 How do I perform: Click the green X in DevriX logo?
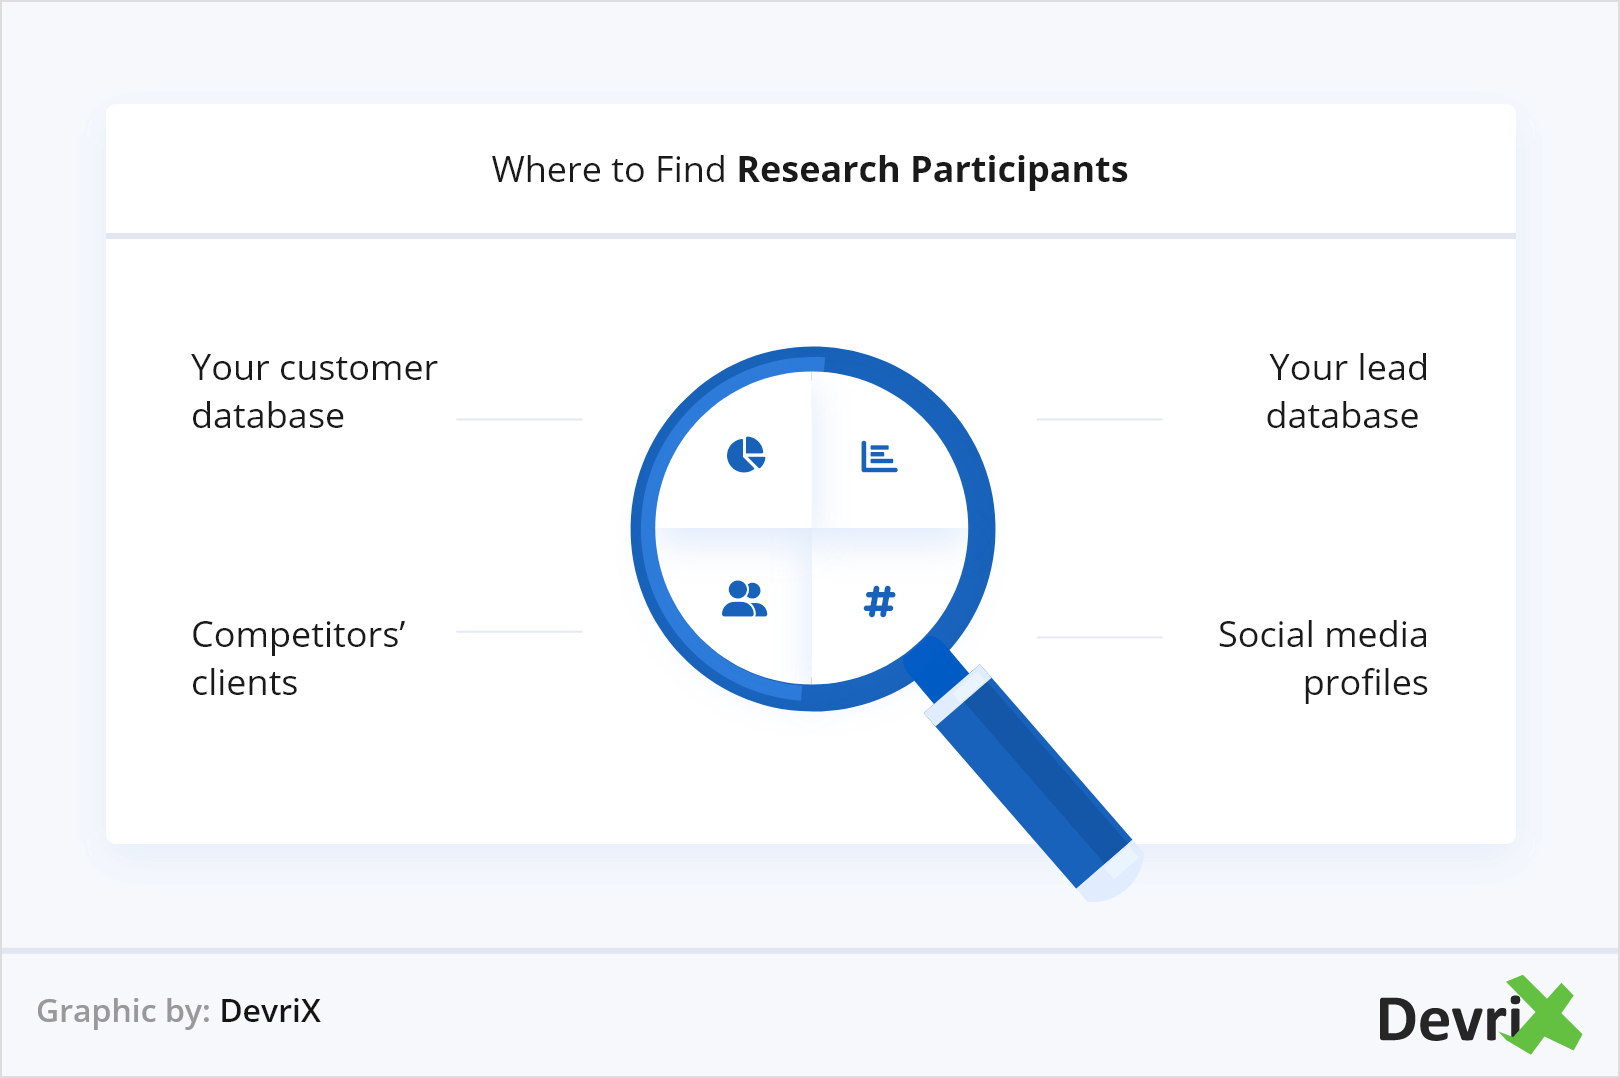point(1545,1015)
